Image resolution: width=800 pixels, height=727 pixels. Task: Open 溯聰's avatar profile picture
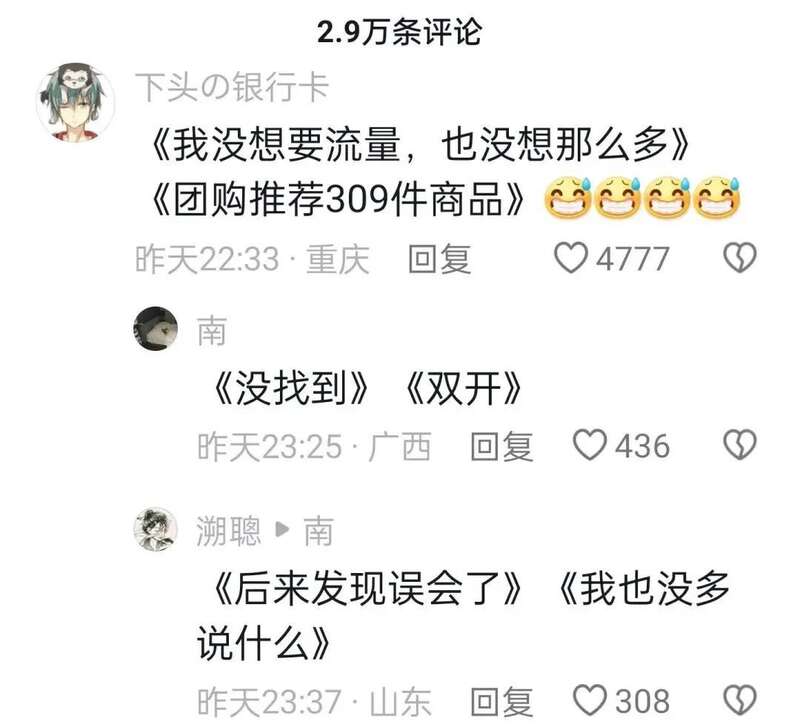point(156,529)
